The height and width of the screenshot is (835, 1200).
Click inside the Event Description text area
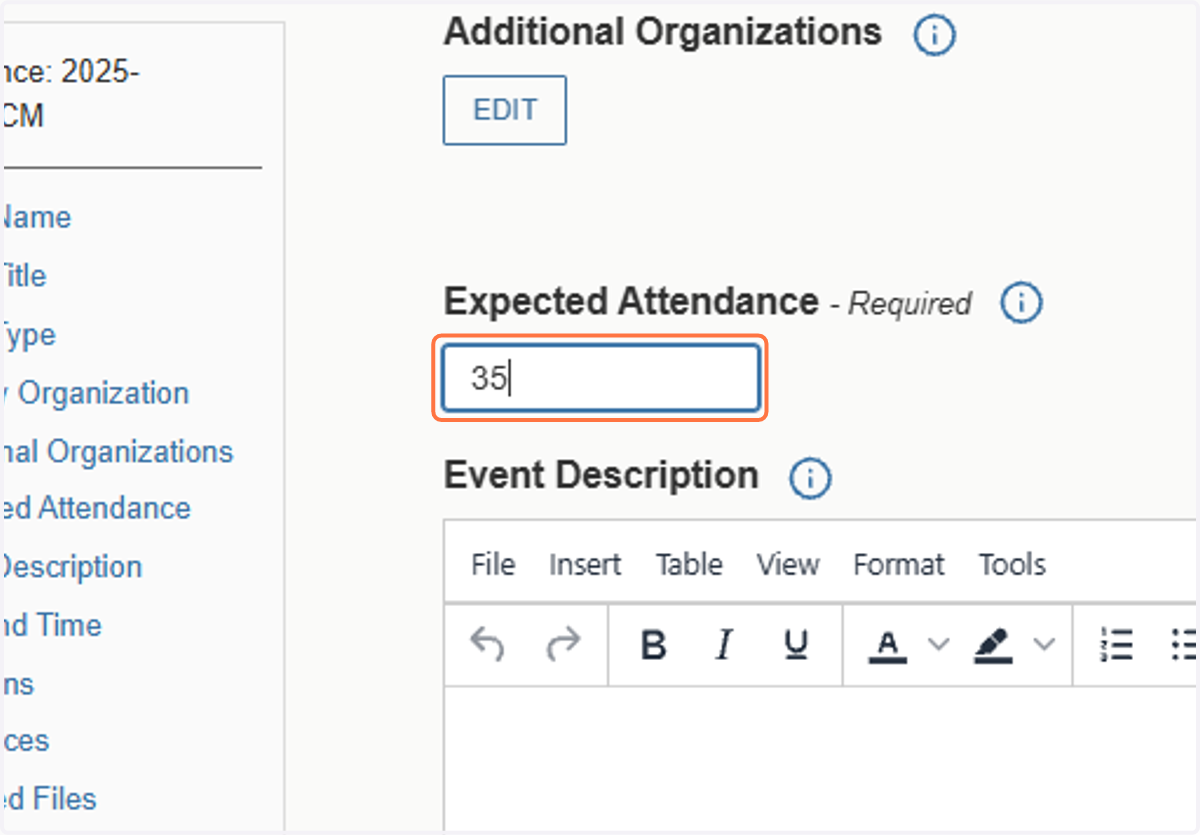pyautogui.click(x=820, y=758)
